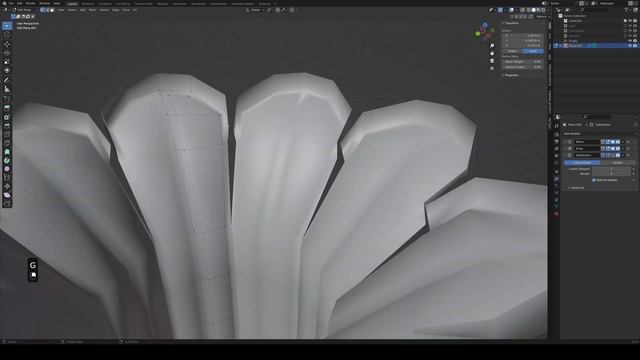Select the Loop Cut tool

coord(7,134)
